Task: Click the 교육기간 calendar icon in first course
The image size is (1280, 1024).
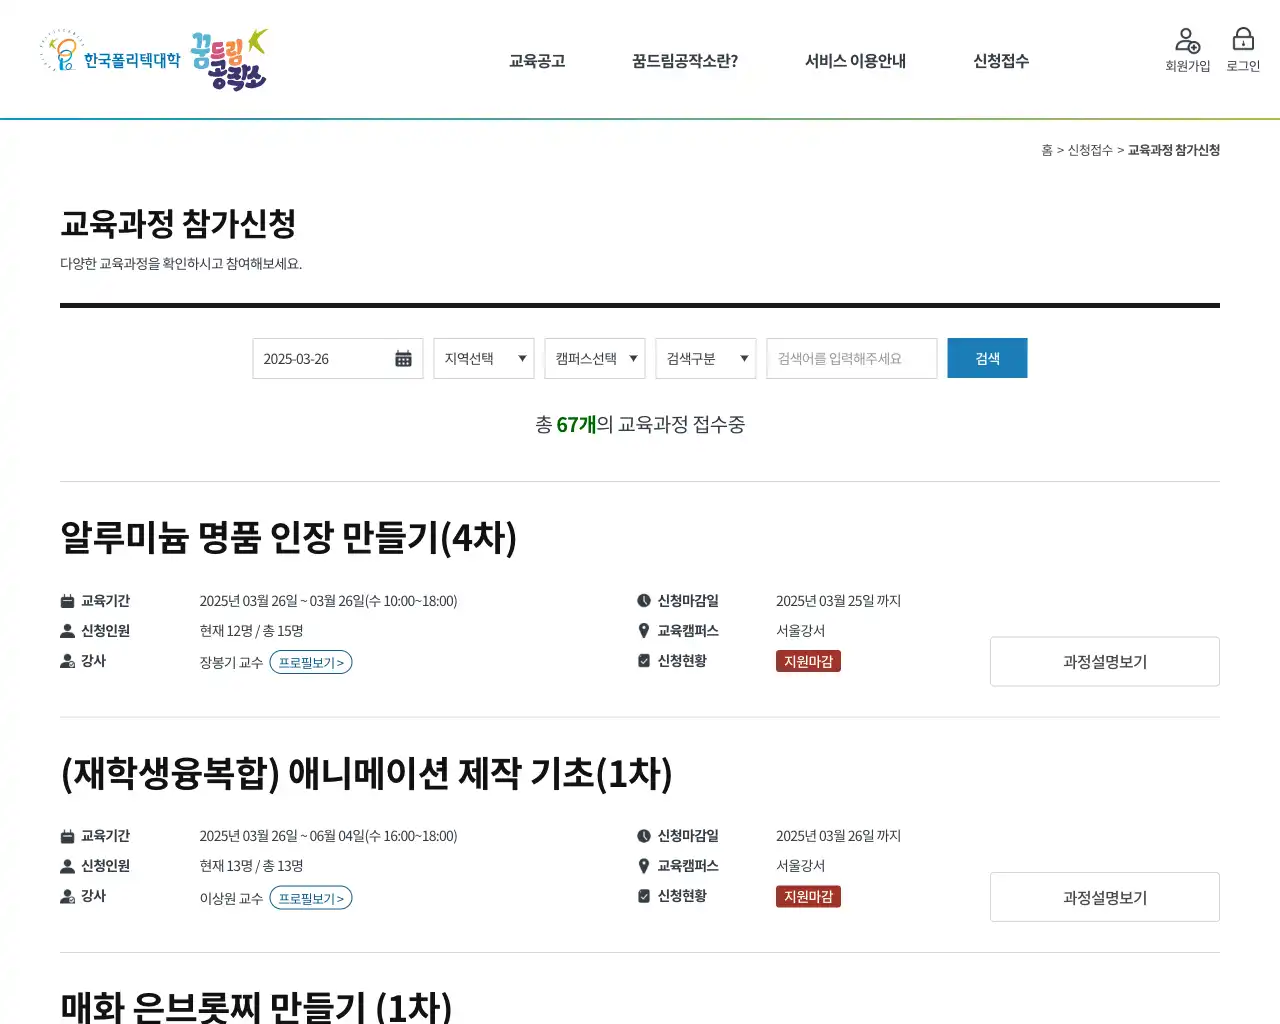Action: coord(68,601)
